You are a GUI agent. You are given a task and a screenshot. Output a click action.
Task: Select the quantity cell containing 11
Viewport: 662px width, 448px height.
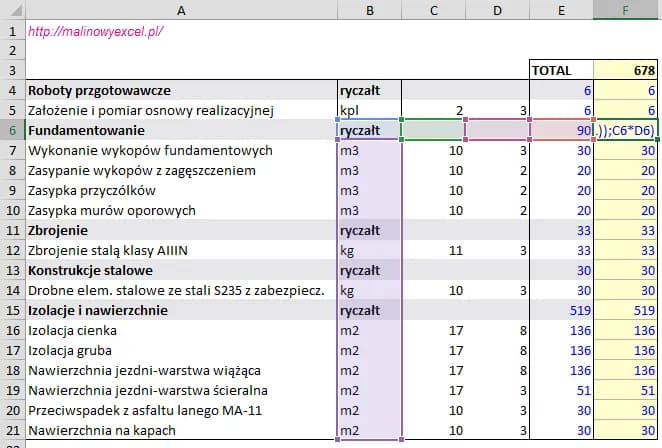[433, 251]
